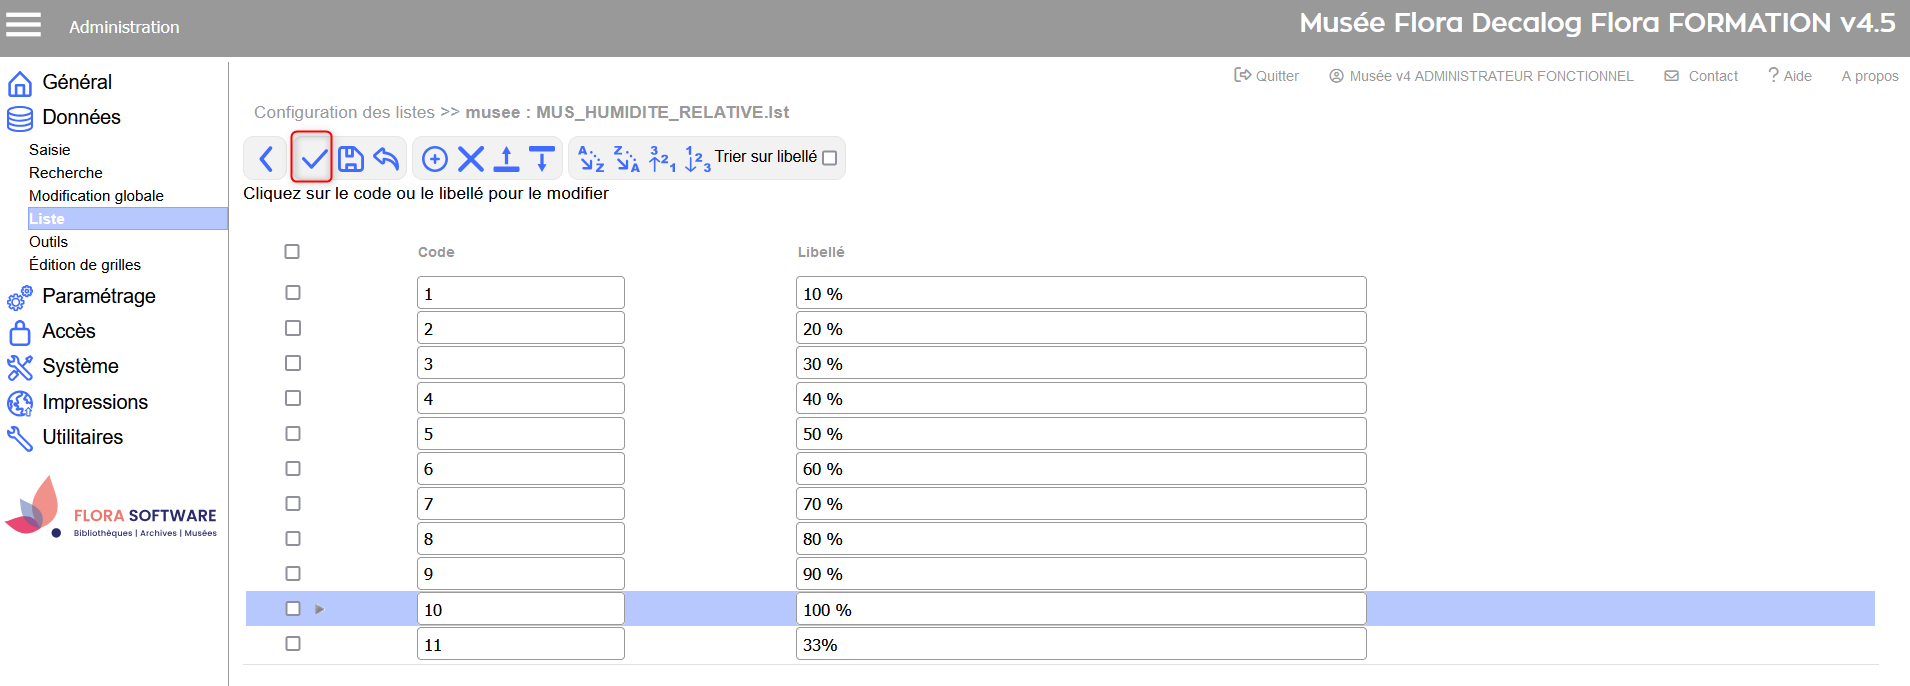Go back with the left chevron icon
Screen dimensions: 1910x686
266,158
